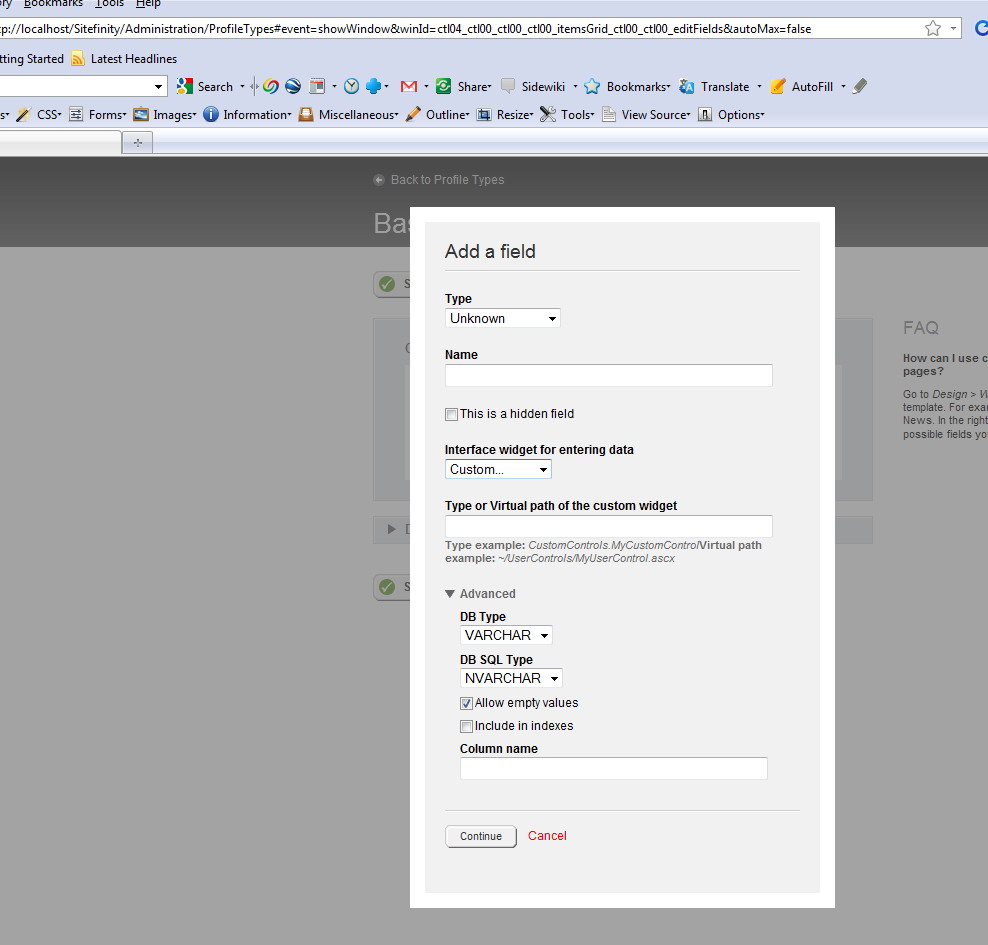Toggle 'This is a hidden field' checkbox
The image size is (988, 945).
[x=451, y=415]
